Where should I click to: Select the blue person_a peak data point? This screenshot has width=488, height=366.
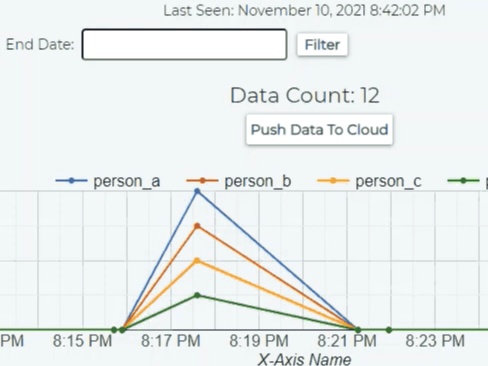click(x=197, y=191)
